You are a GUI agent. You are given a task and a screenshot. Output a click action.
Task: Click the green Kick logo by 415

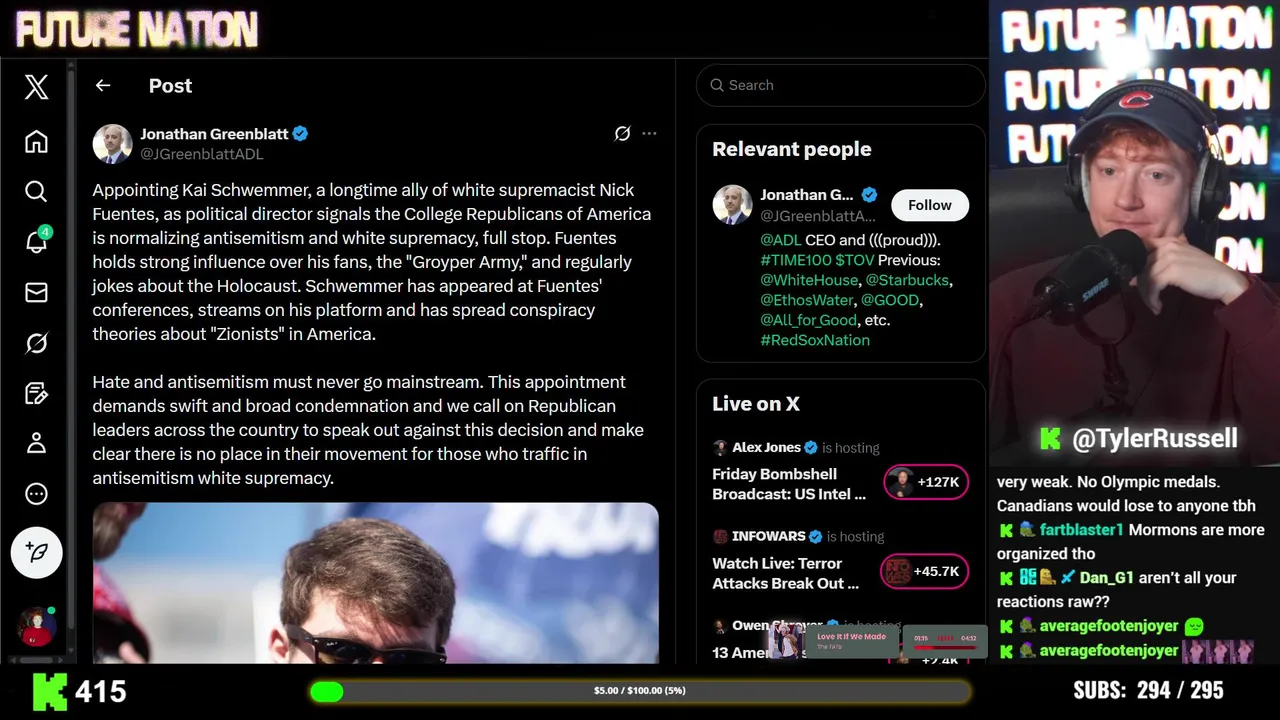pos(50,691)
